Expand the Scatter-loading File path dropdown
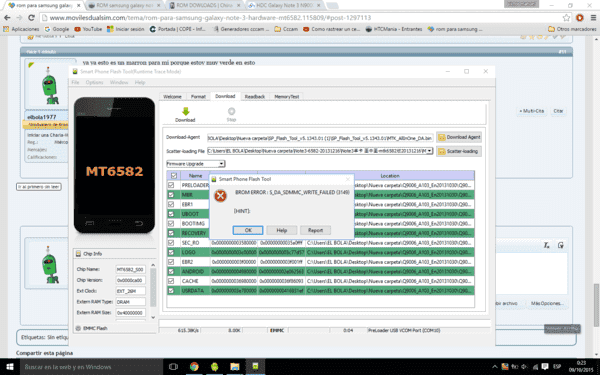 [429, 151]
